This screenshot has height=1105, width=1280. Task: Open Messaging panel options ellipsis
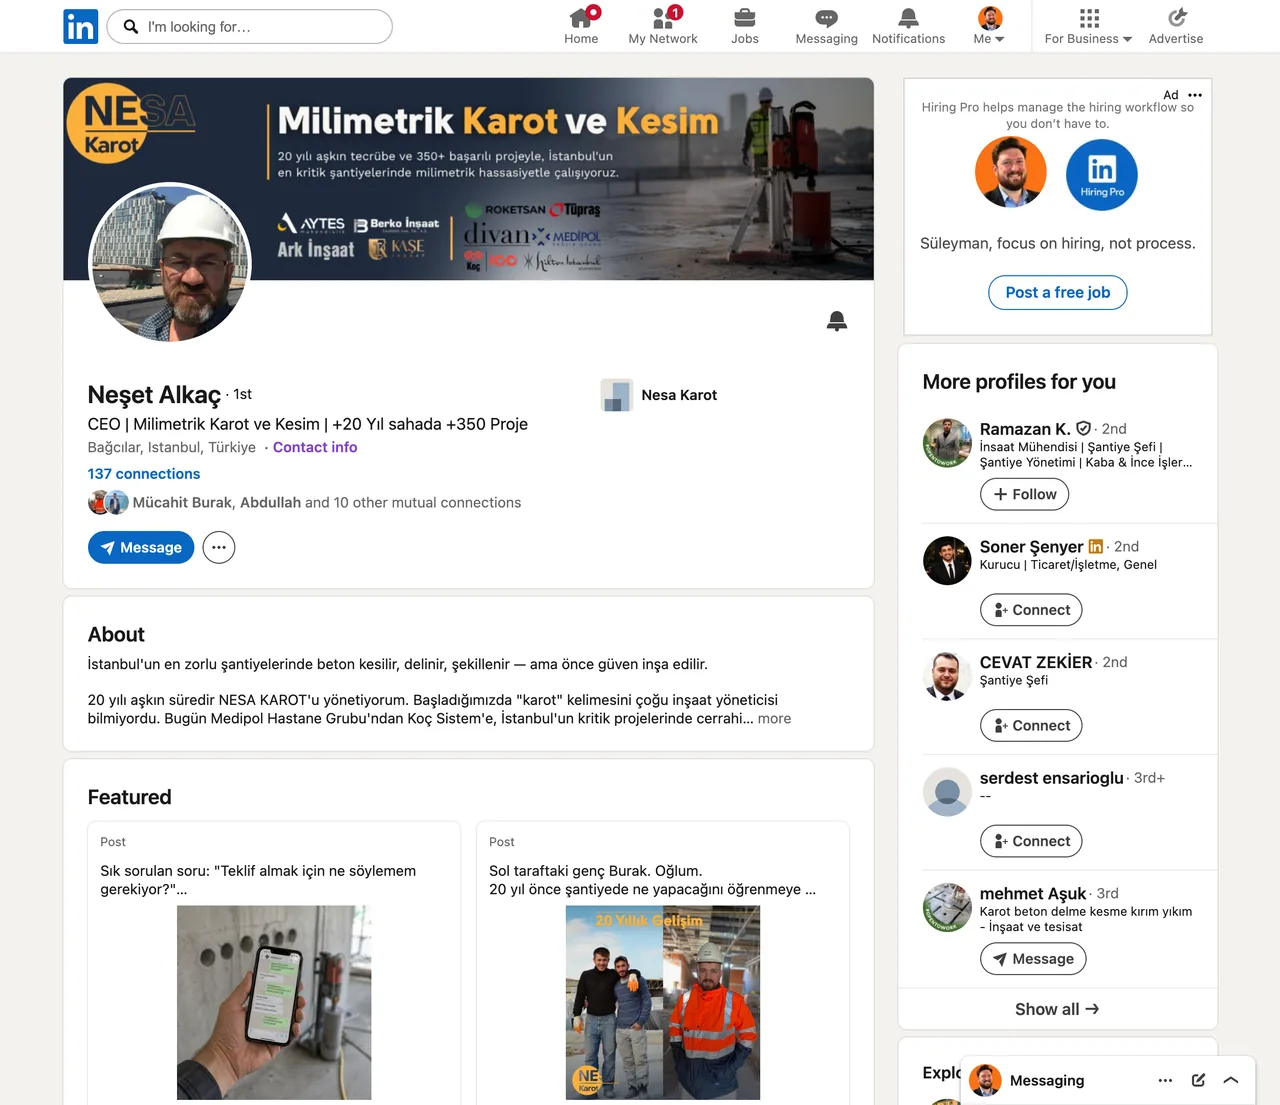[1165, 1080]
